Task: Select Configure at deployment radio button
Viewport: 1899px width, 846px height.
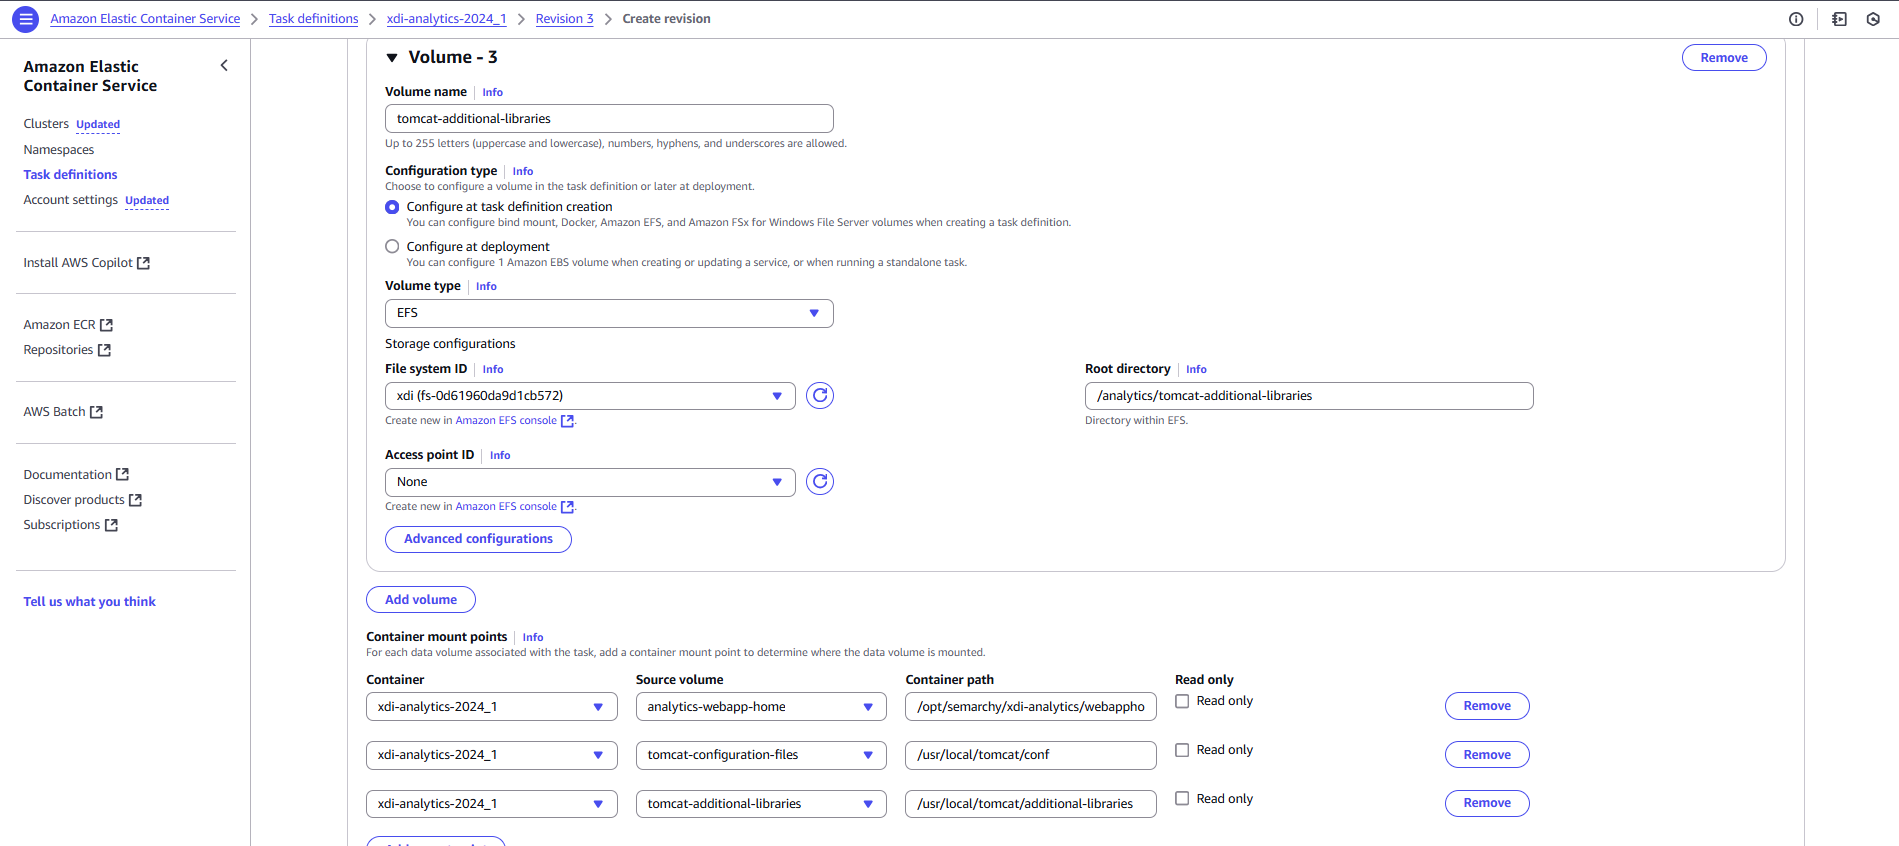Action: 392,246
